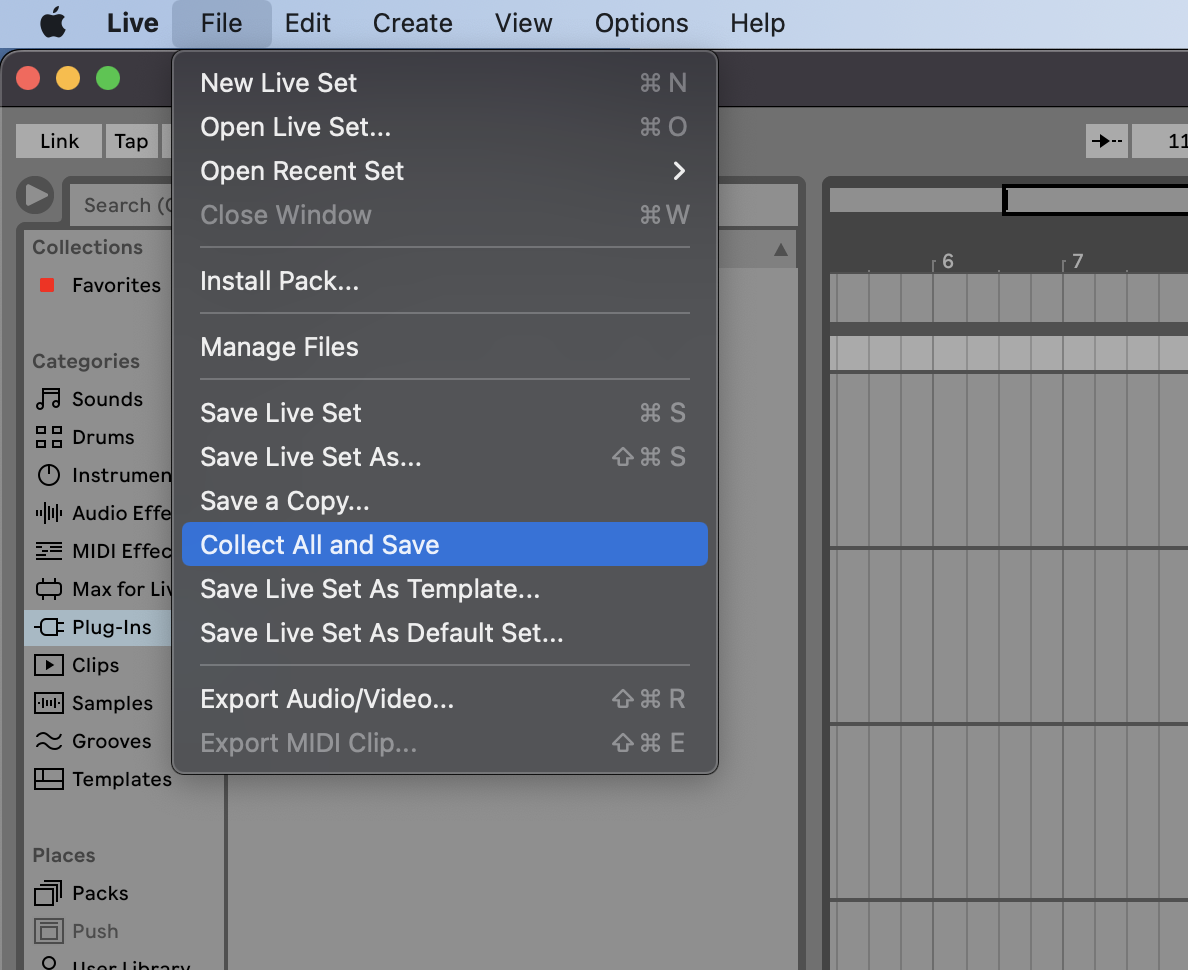Viewport: 1188px width, 970px height.
Task: Expand Open Recent Set submenu
Action: tap(445, 171)
